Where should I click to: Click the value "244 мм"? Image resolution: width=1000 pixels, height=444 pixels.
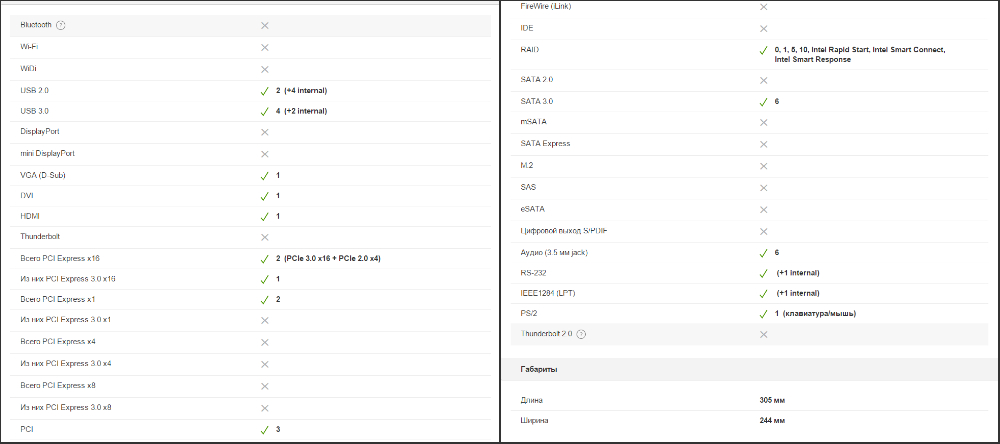click(772, 420)
